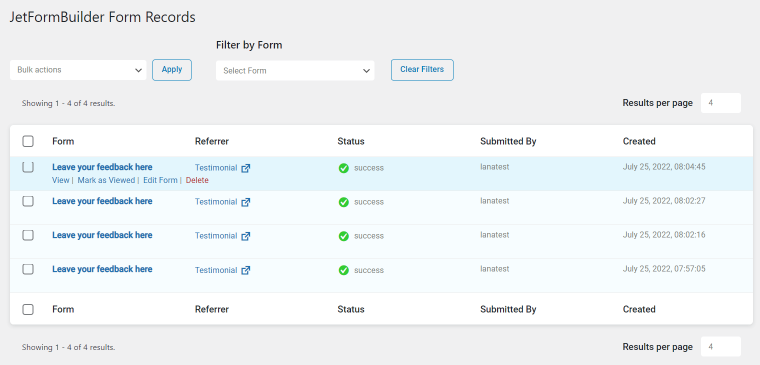Click the Clear Filters button
This screenshot has width=760, height=365.
422,70
